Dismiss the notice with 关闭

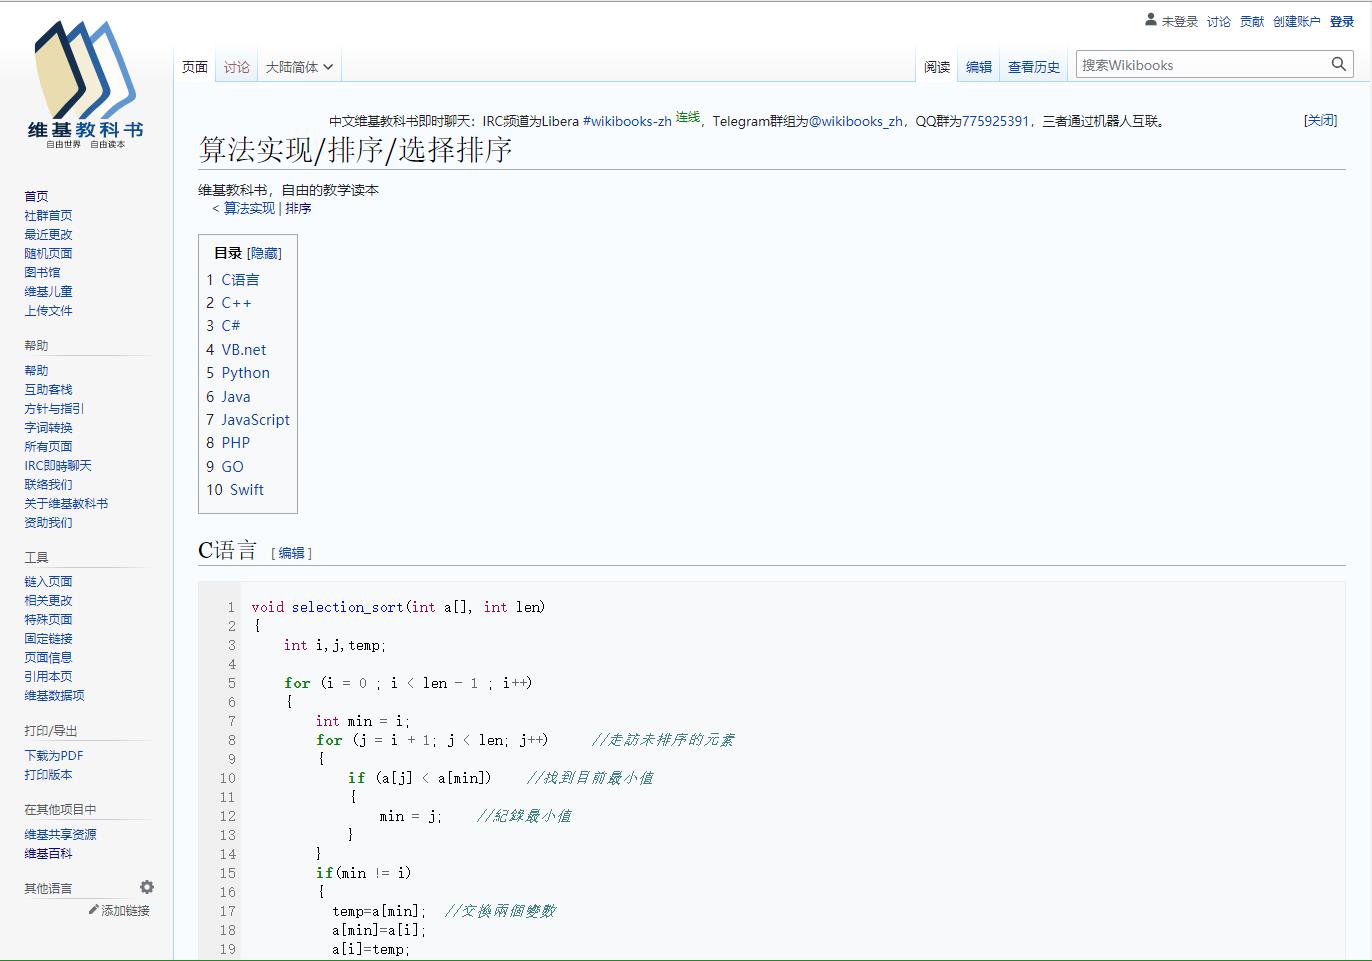(x=1320, y=120)
